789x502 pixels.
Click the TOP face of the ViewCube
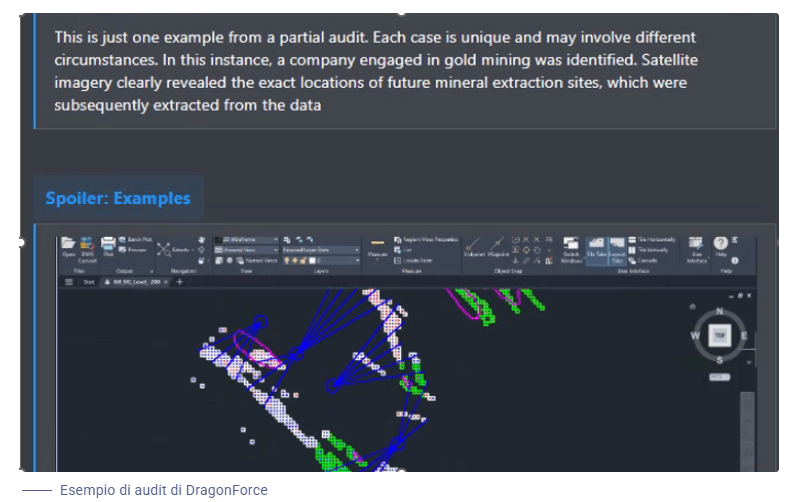pyautogui.click(x=718, y=334)
